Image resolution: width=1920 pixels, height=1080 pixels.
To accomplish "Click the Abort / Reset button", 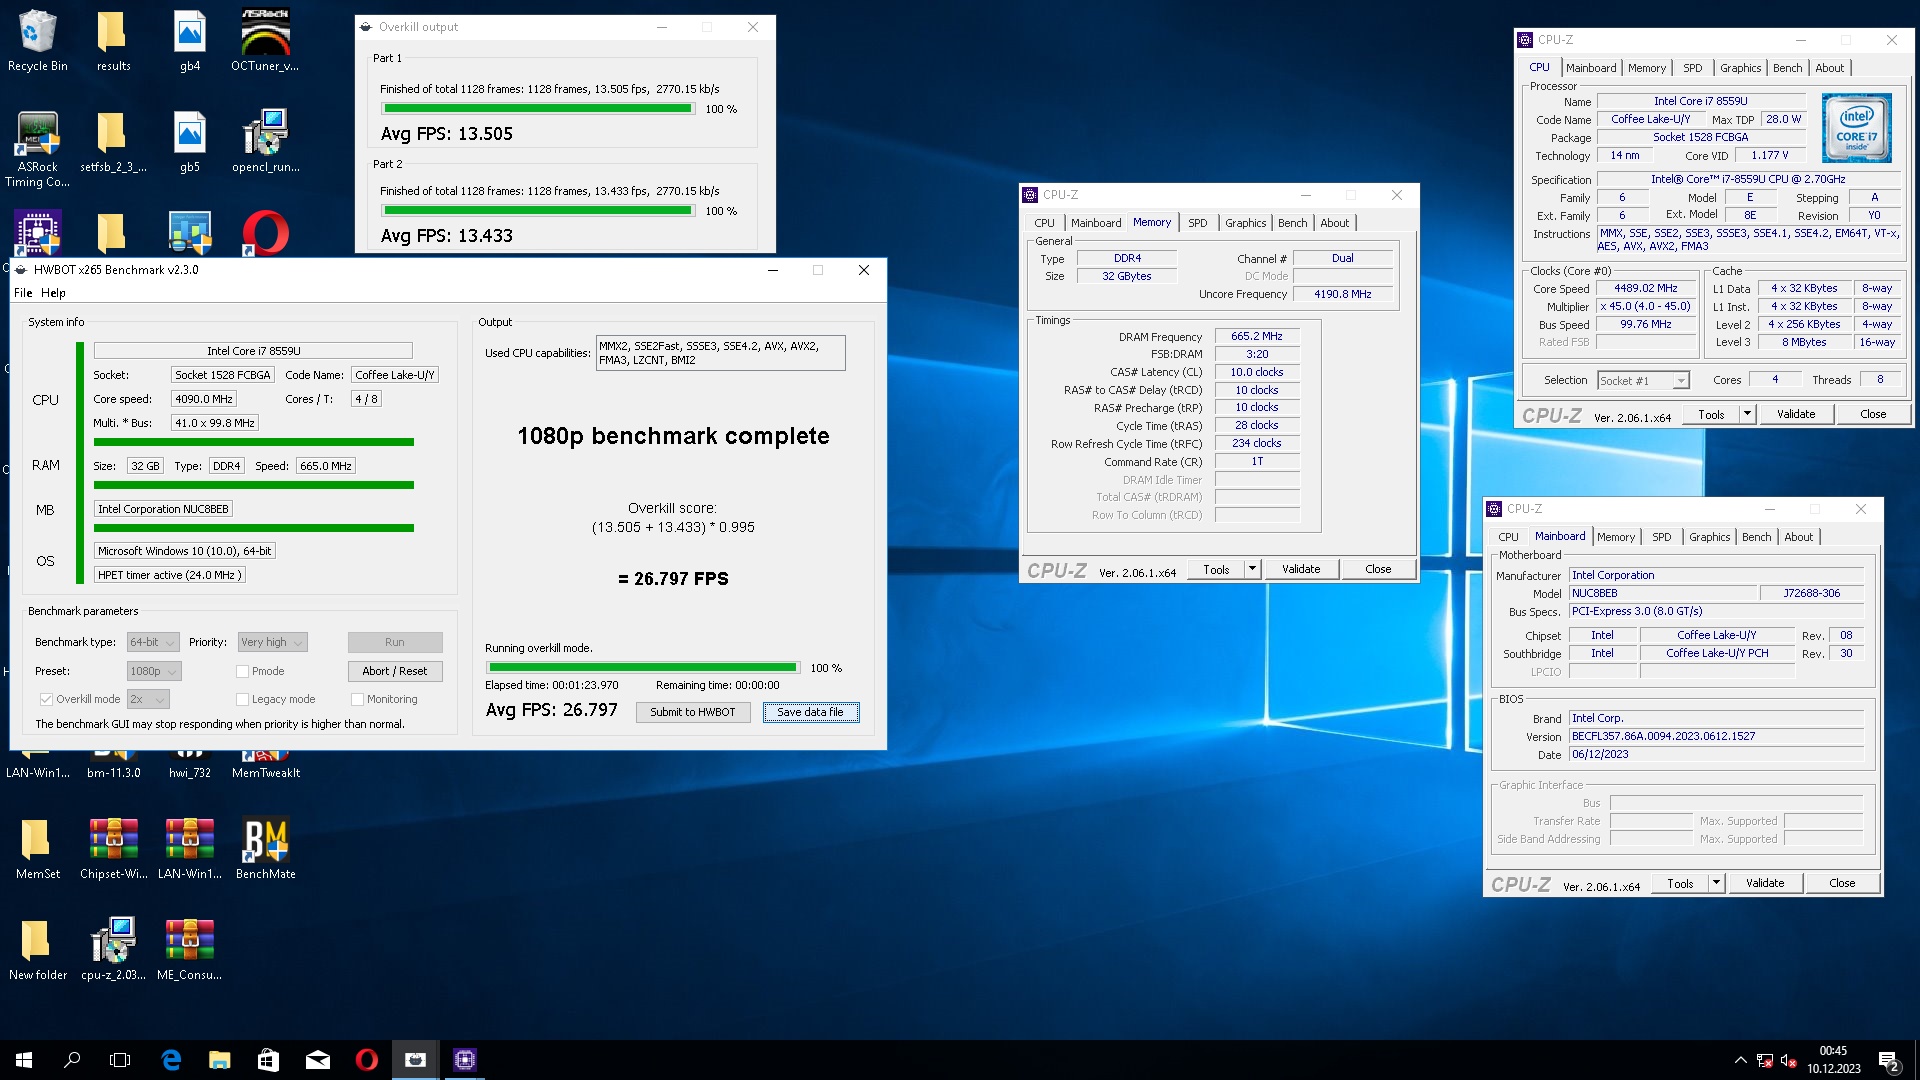I will point(394,671).
